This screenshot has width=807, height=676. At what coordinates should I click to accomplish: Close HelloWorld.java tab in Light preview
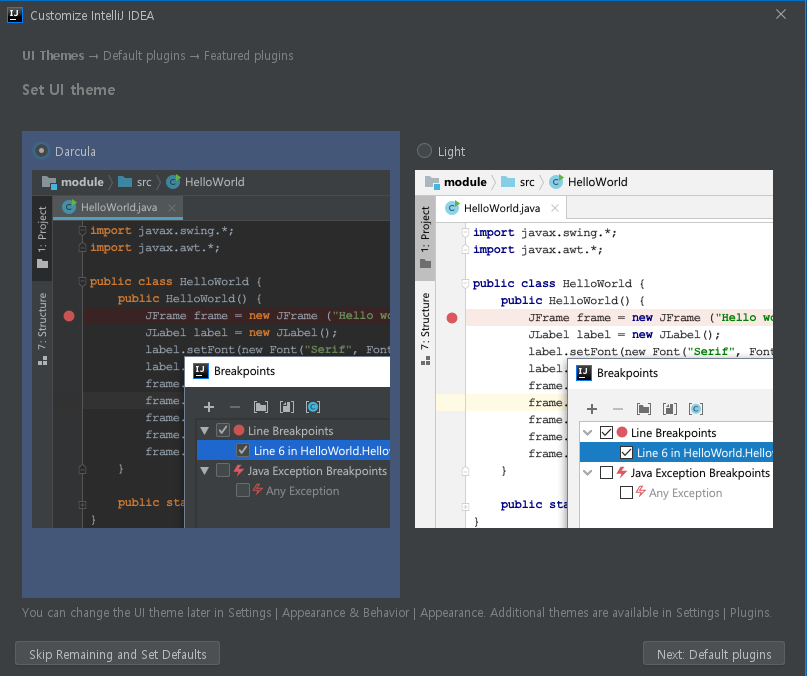point(555,208)
